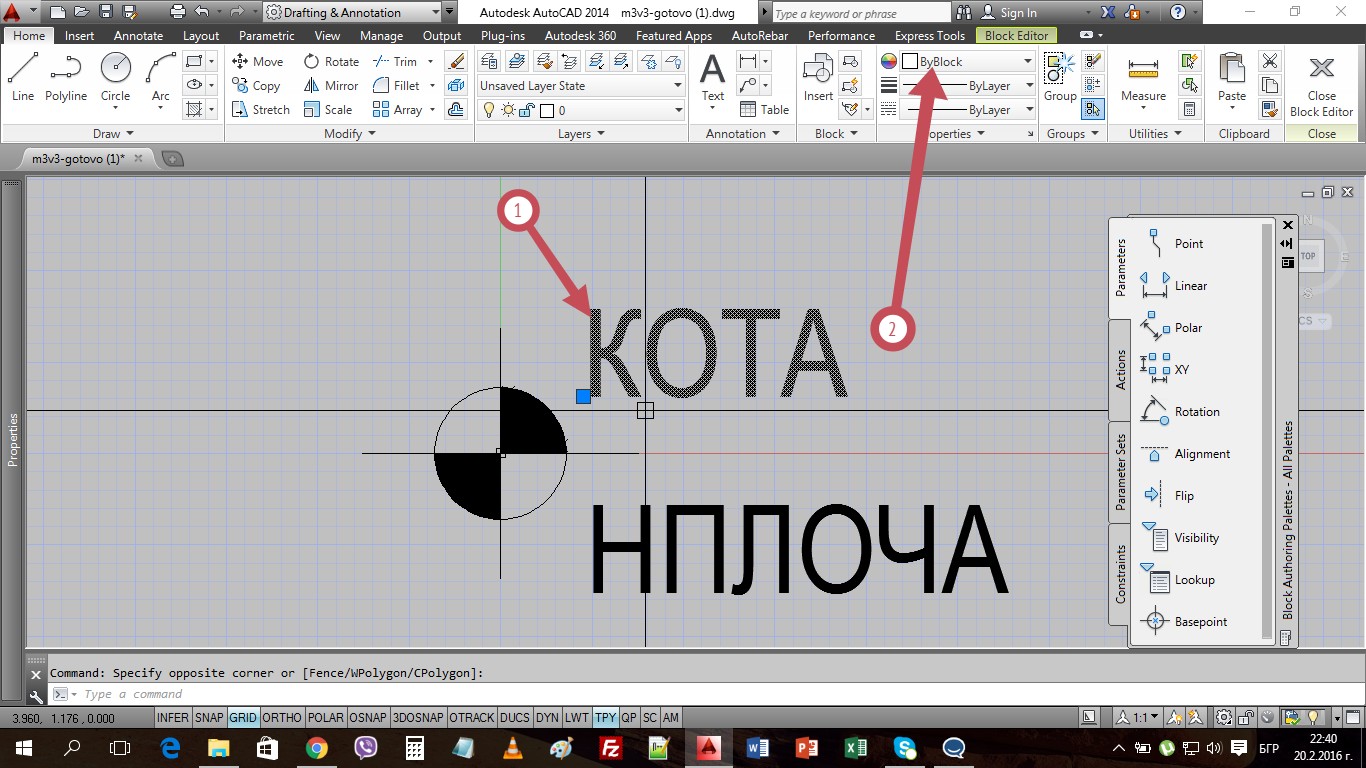1366x768 pixels.
Task: Click the Trim tool
Action: click(395, 61)
